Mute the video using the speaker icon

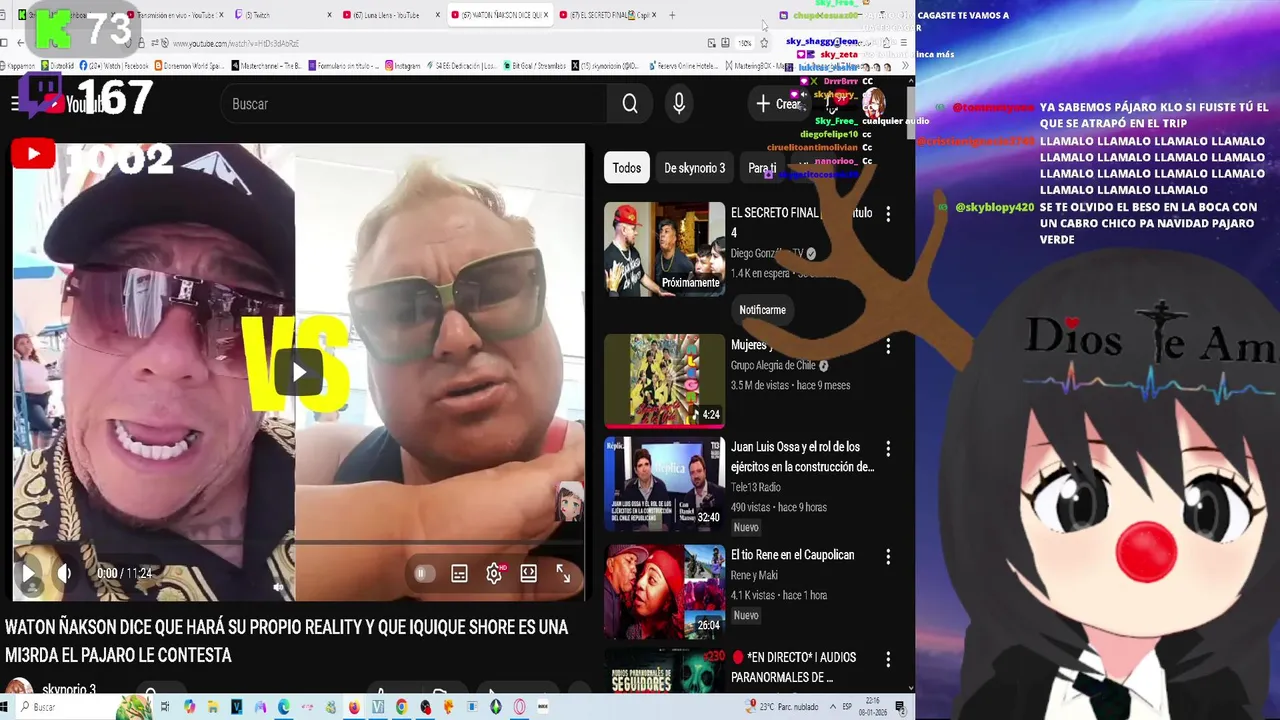pyautogui.click(x=64, y=573)
